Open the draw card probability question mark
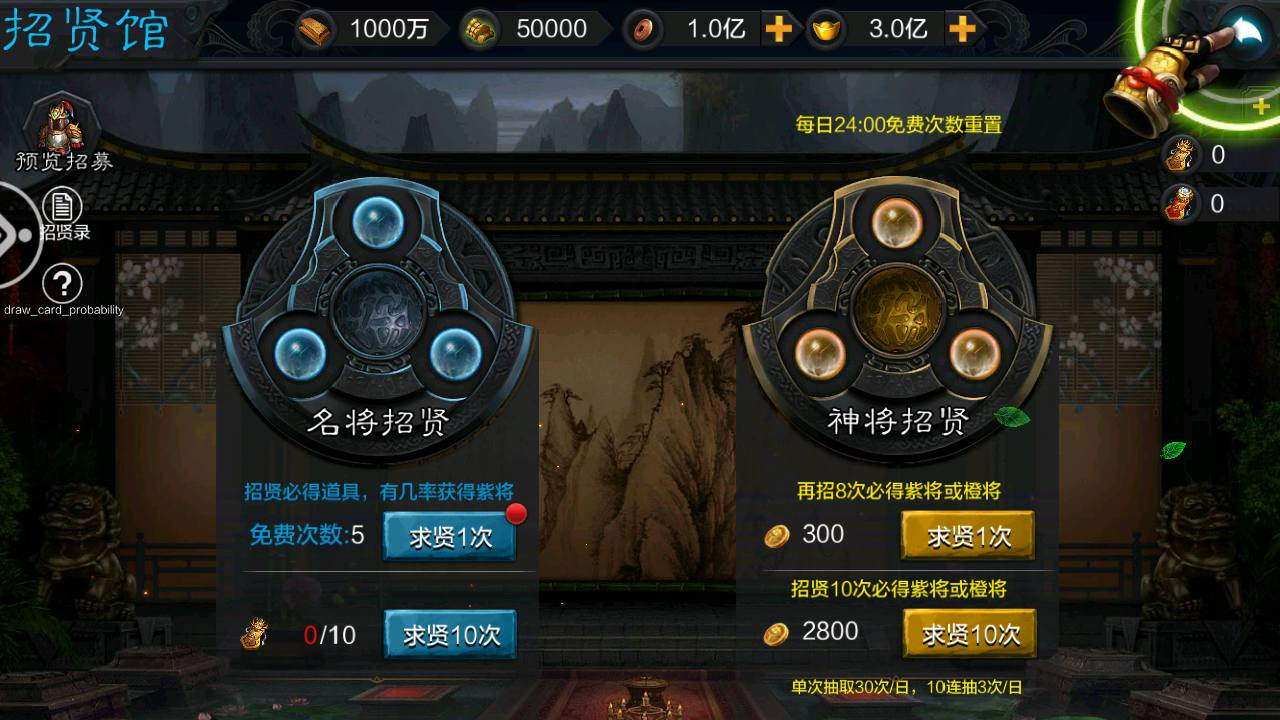 (63, 285)
